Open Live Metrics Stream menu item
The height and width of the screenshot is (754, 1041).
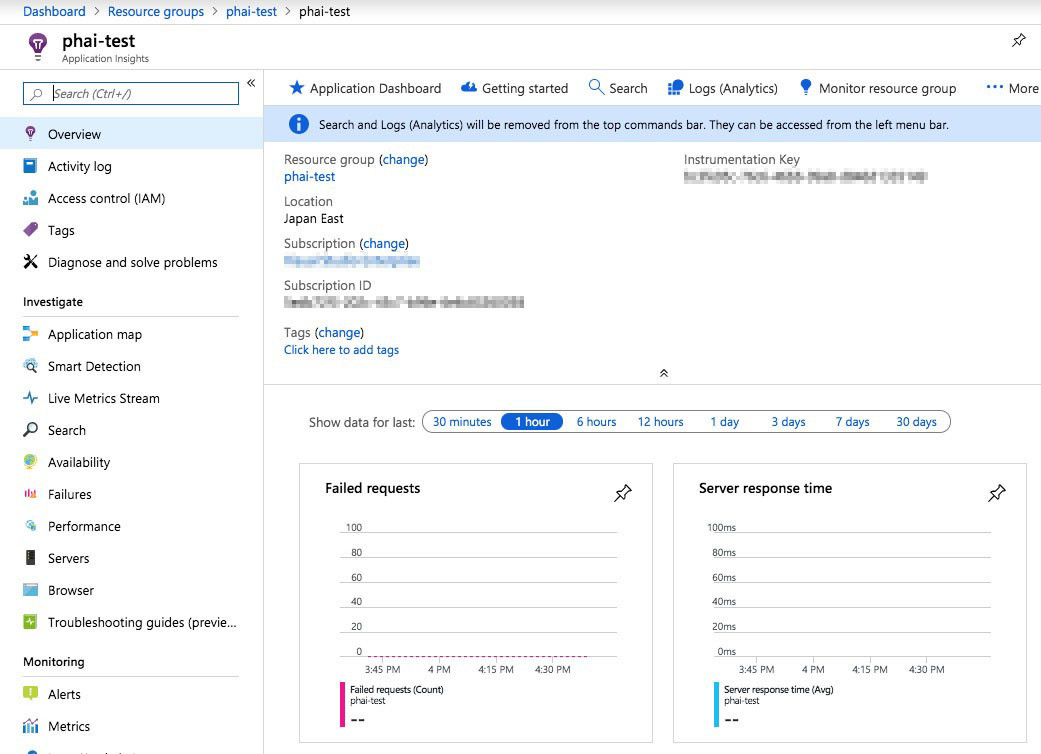tap(131, 398)
